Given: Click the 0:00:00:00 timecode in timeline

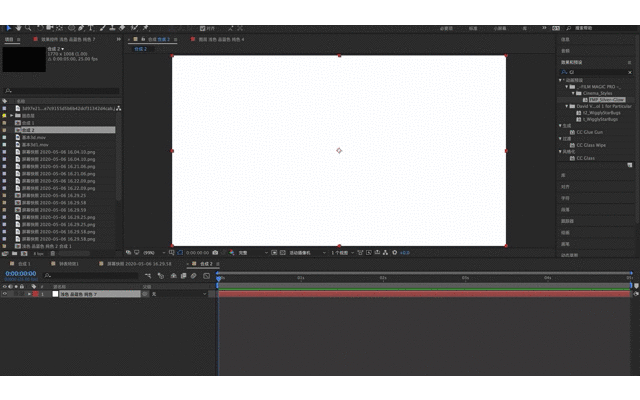Looking at the screenshot, I should click(x=21, y=273).
